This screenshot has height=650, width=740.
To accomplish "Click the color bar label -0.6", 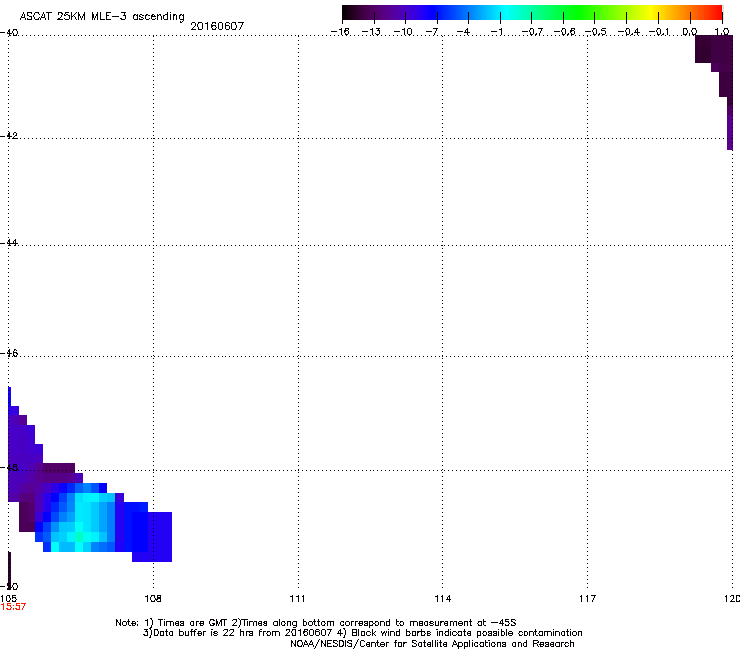I will (x=564, y=32).
